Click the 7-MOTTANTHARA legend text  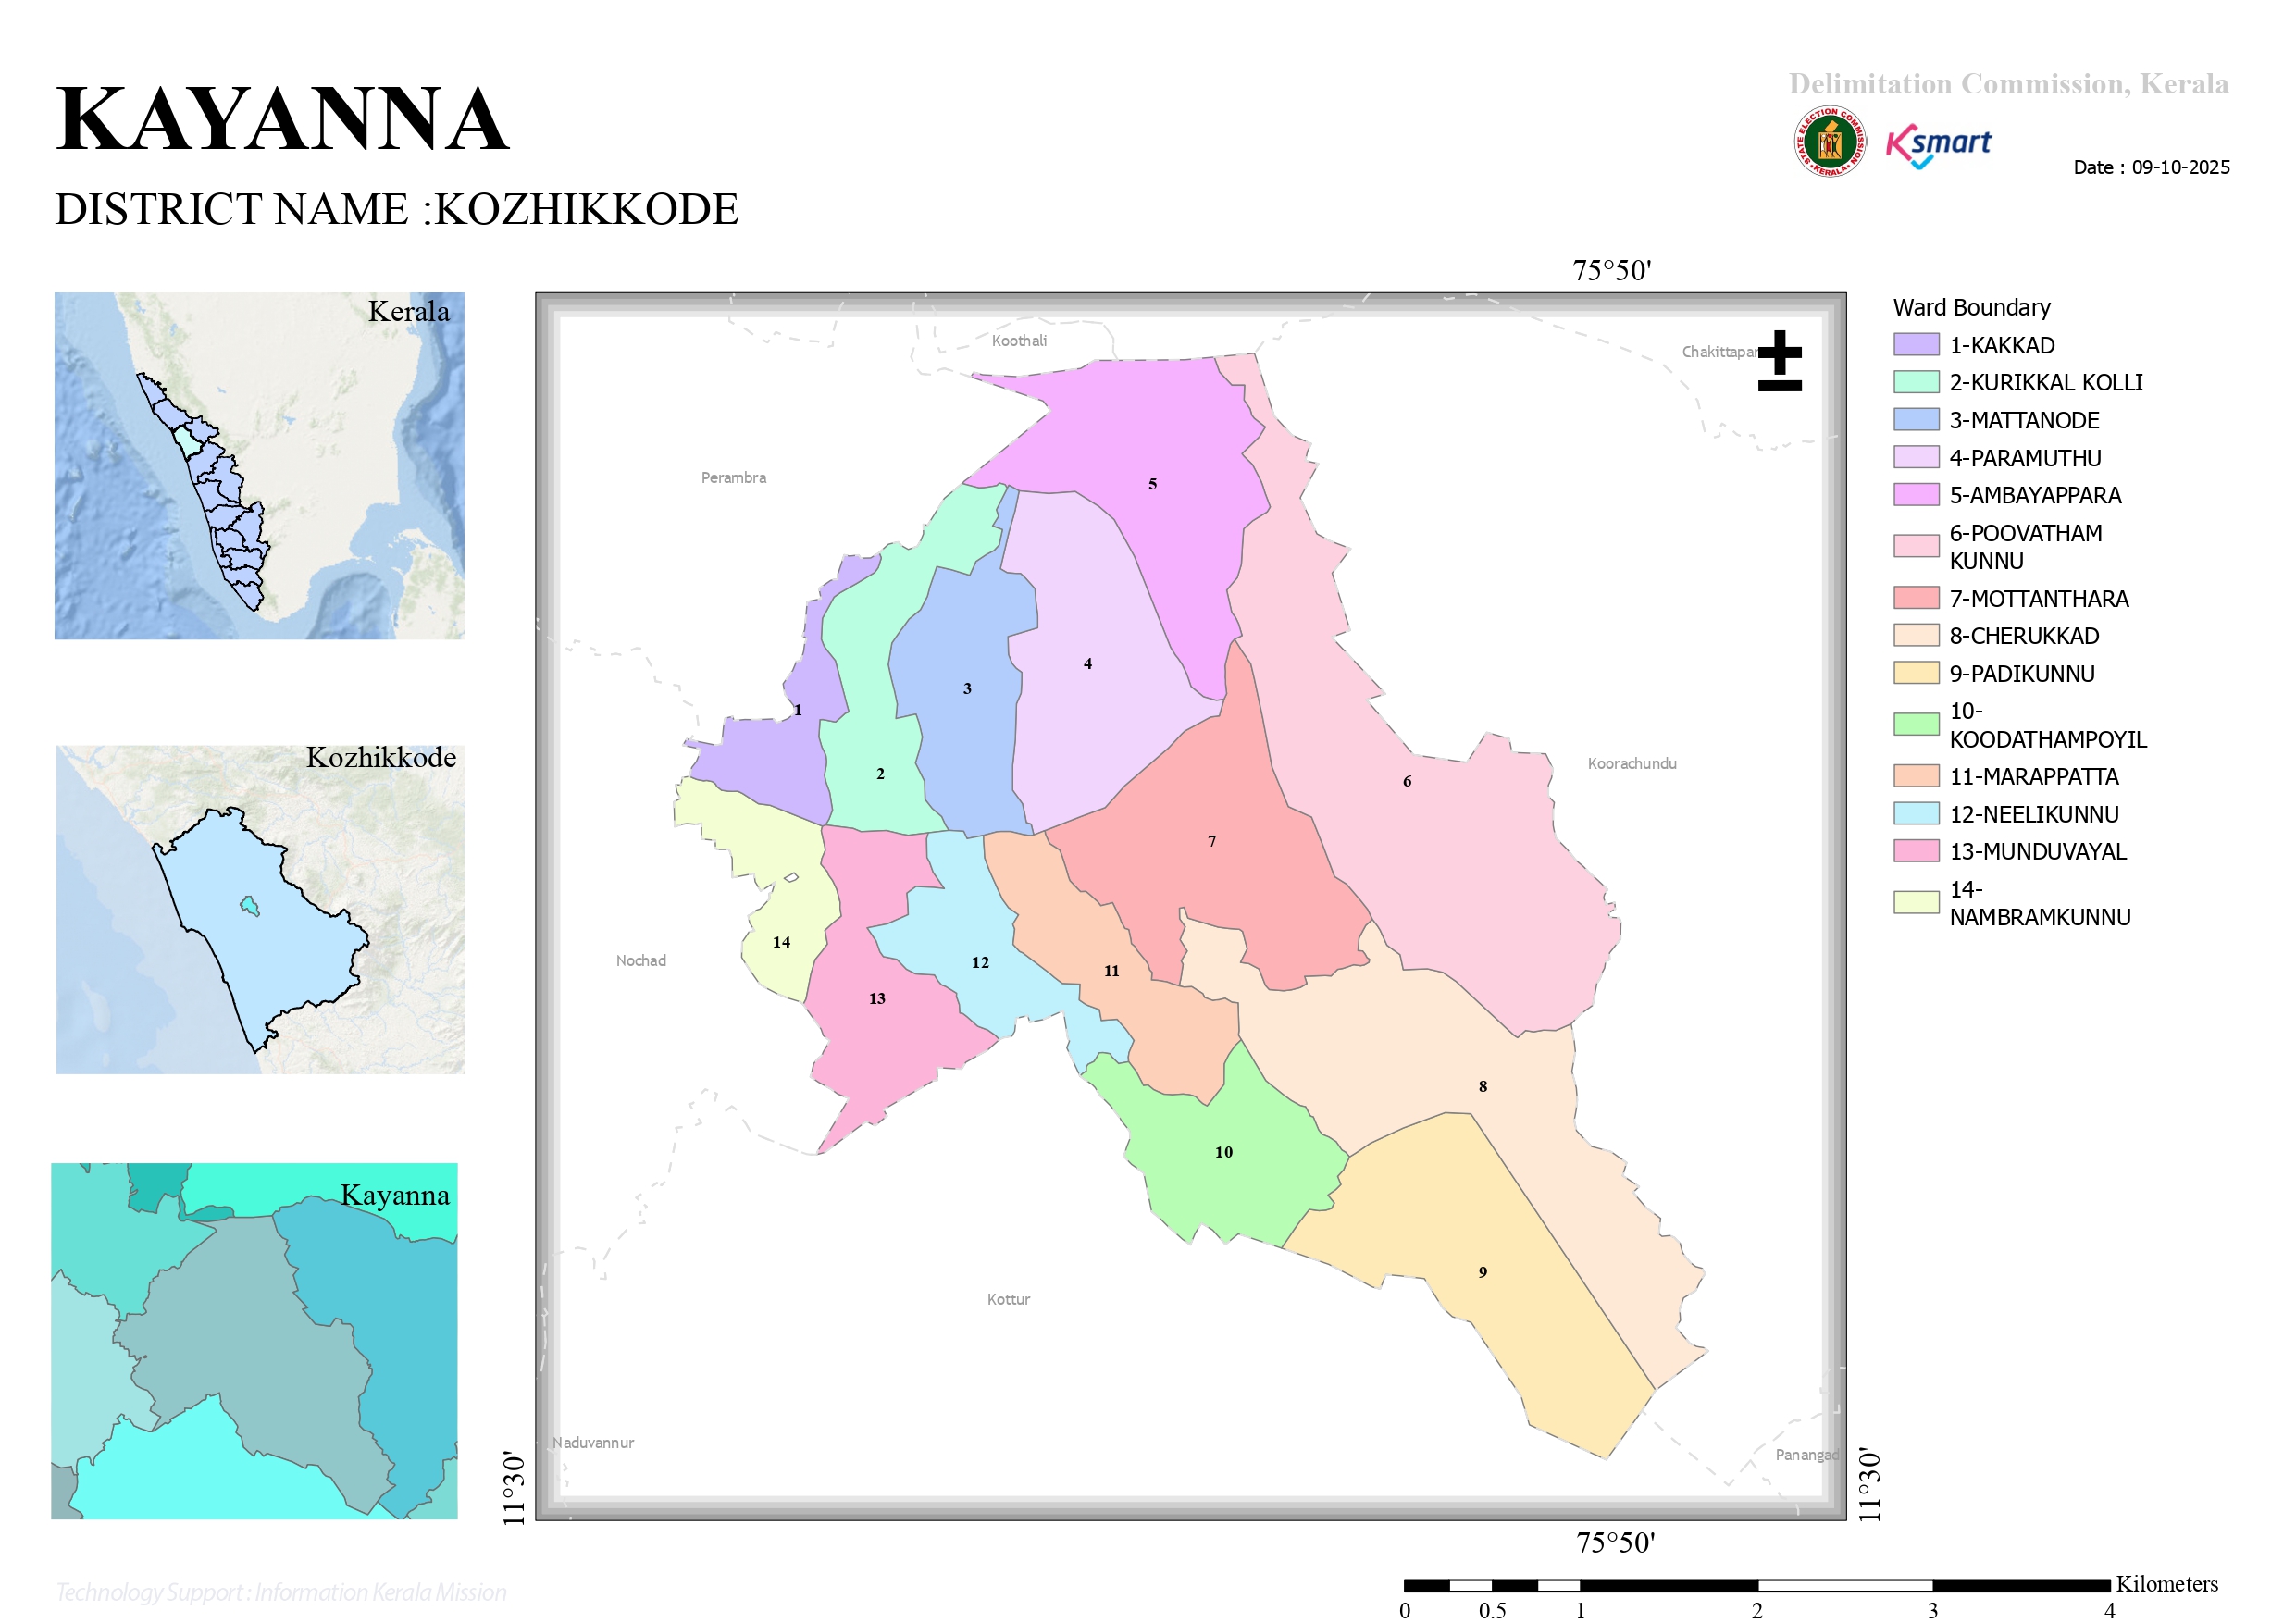coord(2039,599)
